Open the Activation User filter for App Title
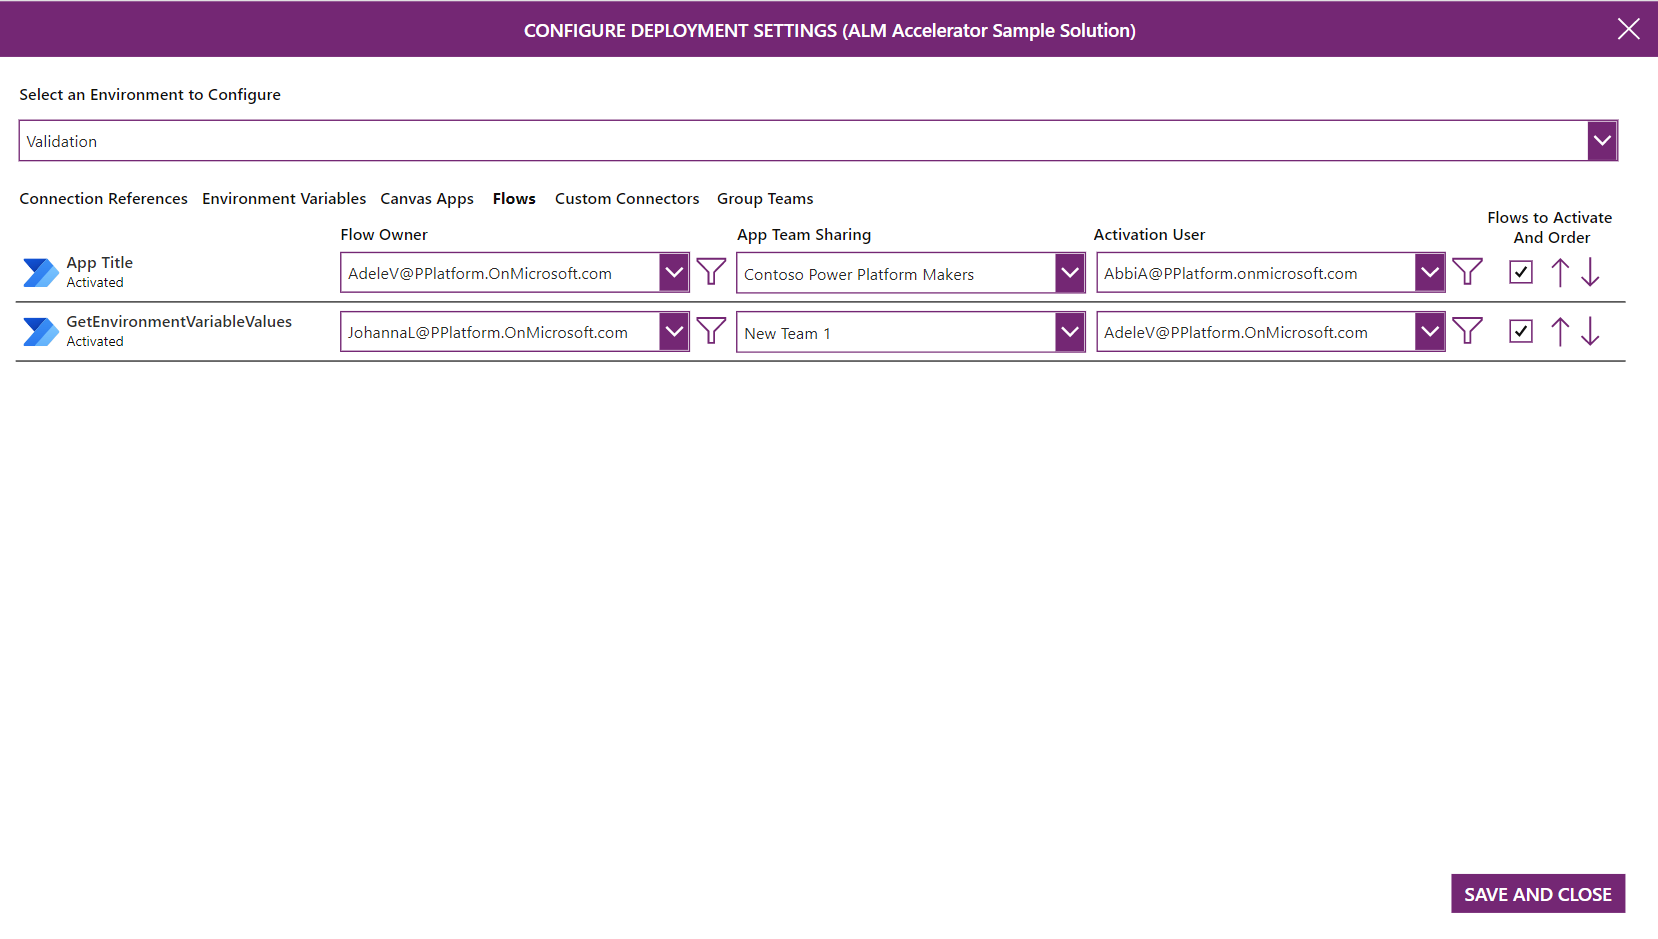 pyautogui.click(x=1467, y=271)
